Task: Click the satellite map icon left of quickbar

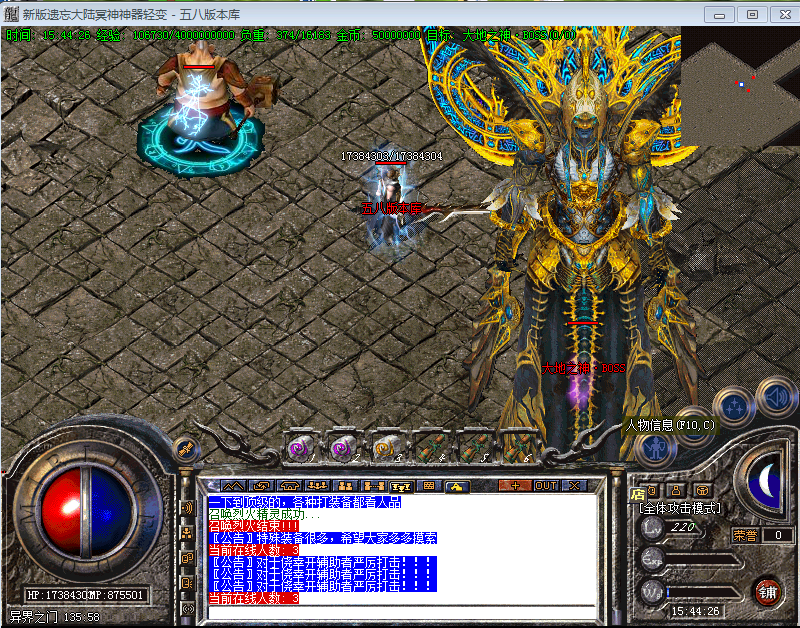Action: click(x=185, y=449)
